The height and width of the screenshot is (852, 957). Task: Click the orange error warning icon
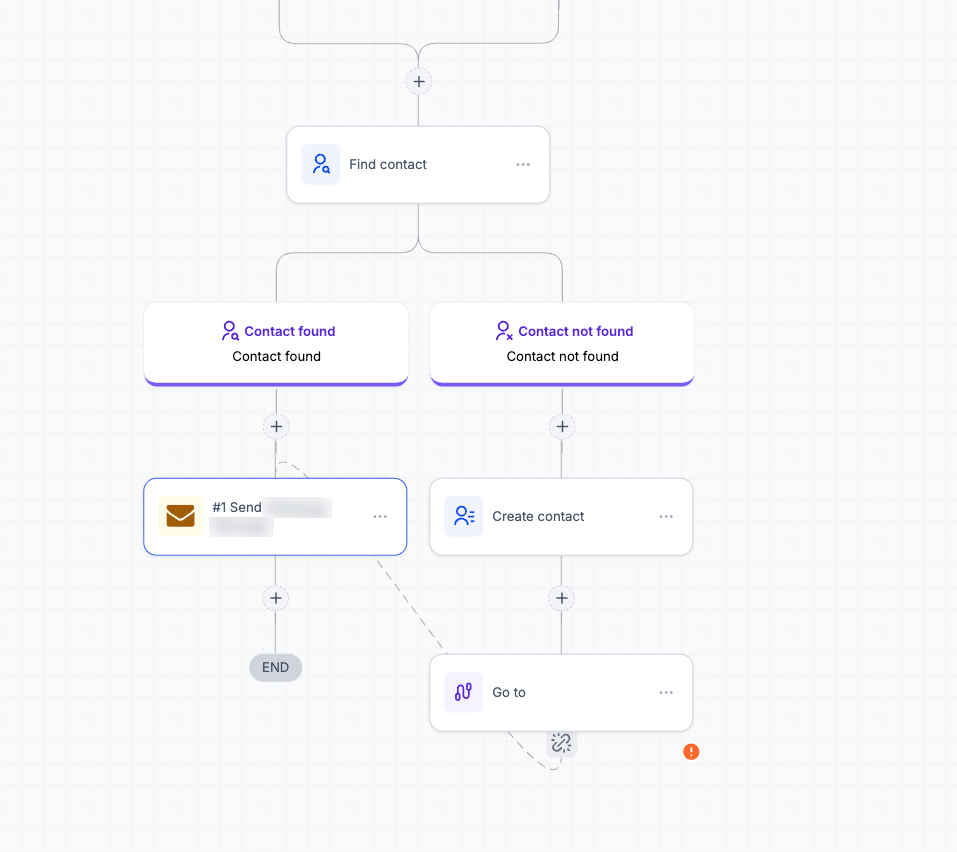(691, 752)
